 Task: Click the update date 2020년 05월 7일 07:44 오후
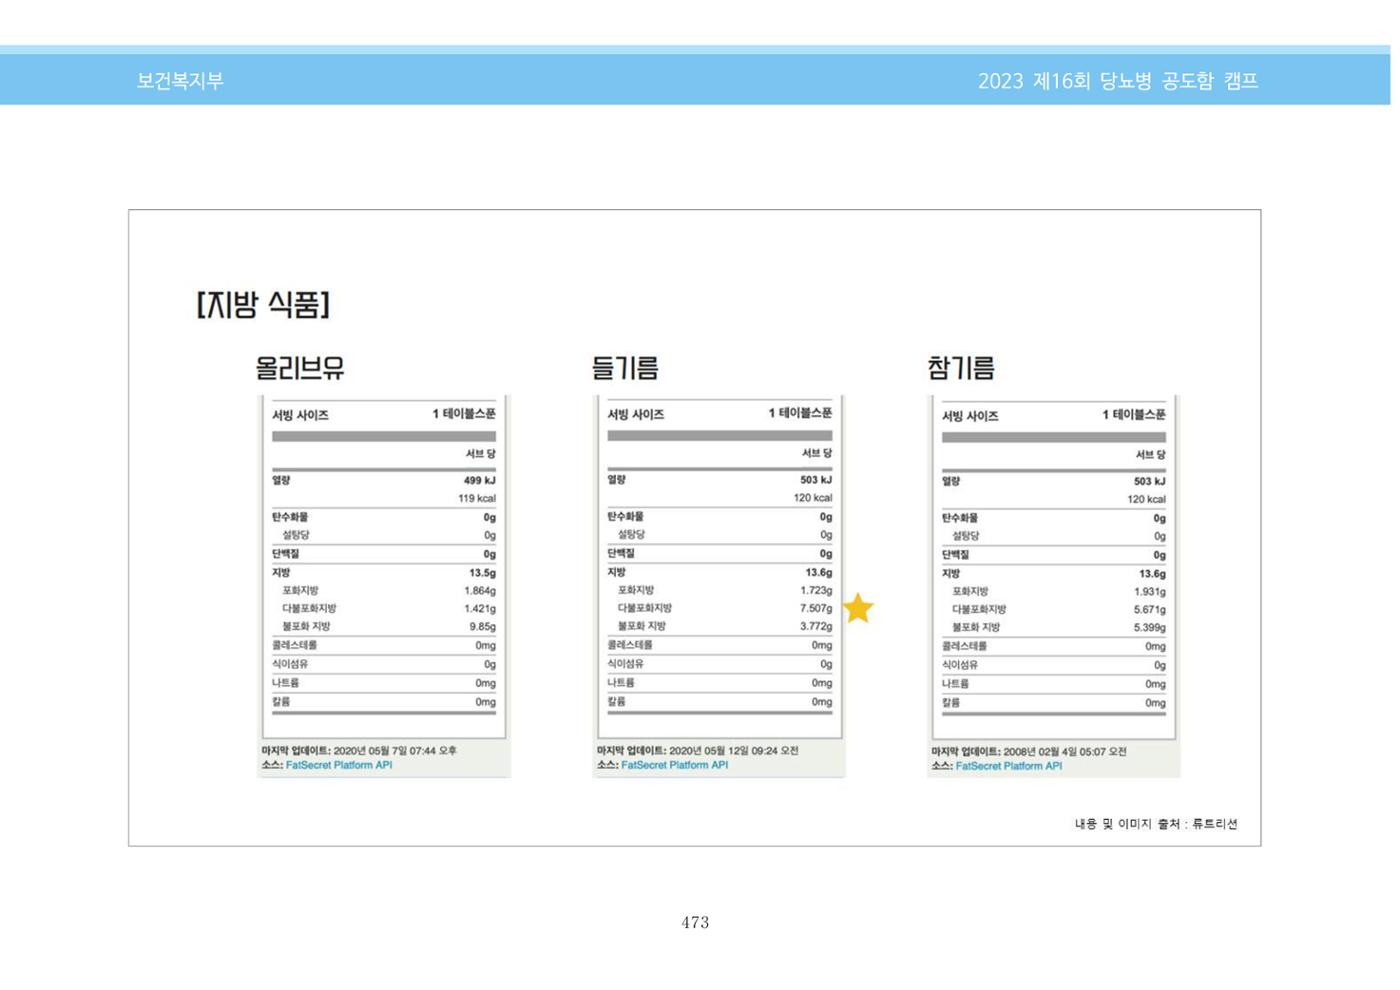[x=395, y=750]
